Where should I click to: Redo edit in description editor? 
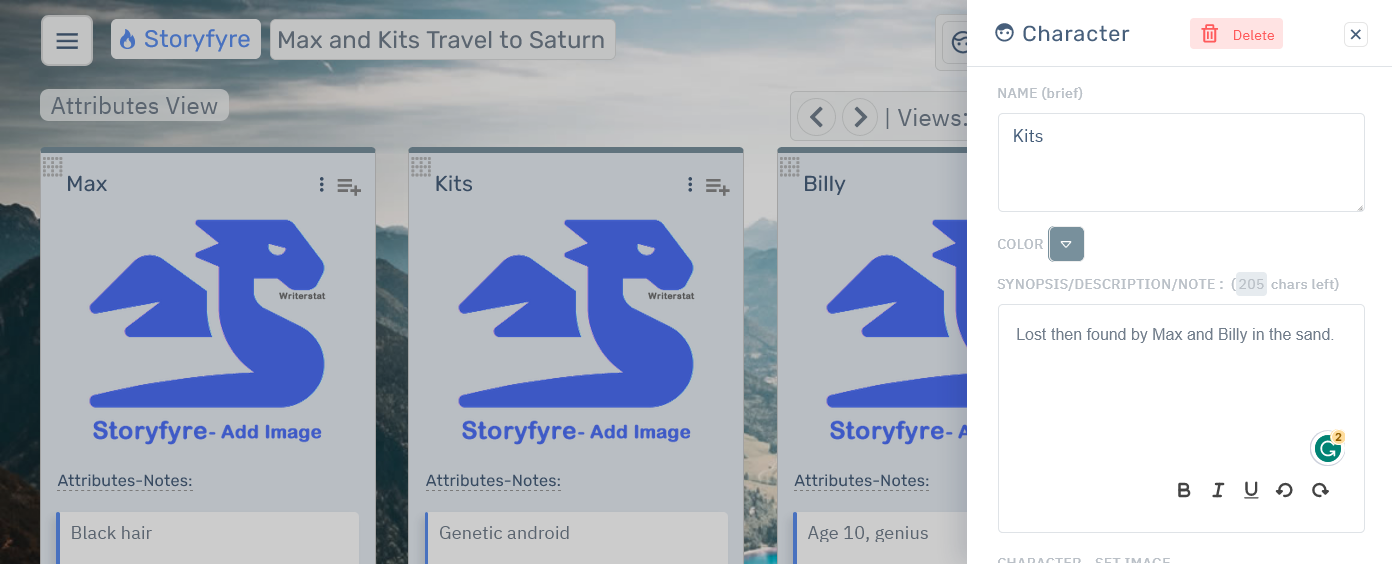(x=1320, y=490)
